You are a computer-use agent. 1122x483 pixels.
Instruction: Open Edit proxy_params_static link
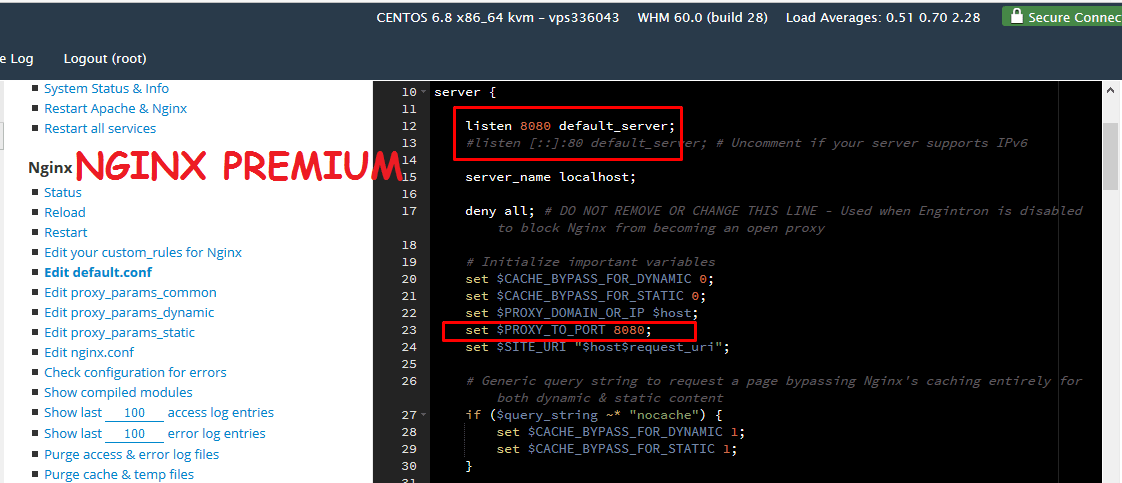click(119, 333)
